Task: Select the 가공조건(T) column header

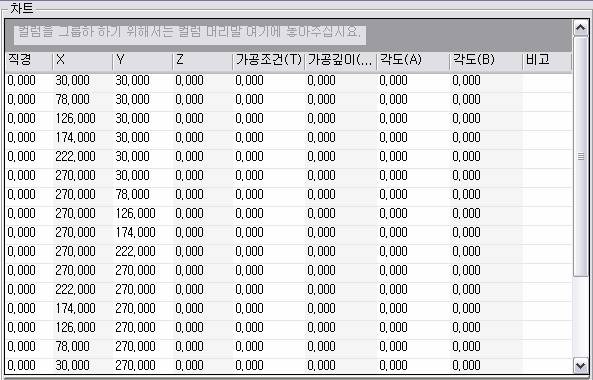Action: 269,60
